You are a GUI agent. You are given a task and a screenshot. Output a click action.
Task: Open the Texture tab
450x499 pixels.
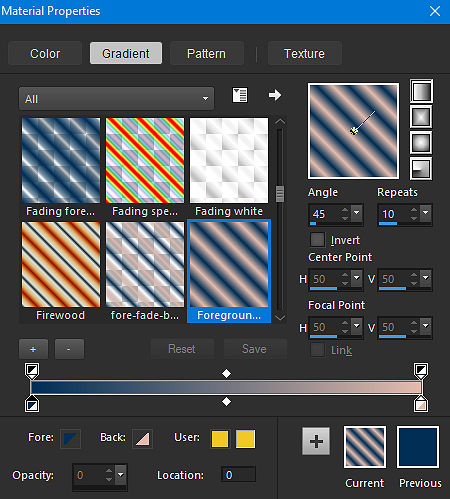pyautogui.click(x=304, y=53)
